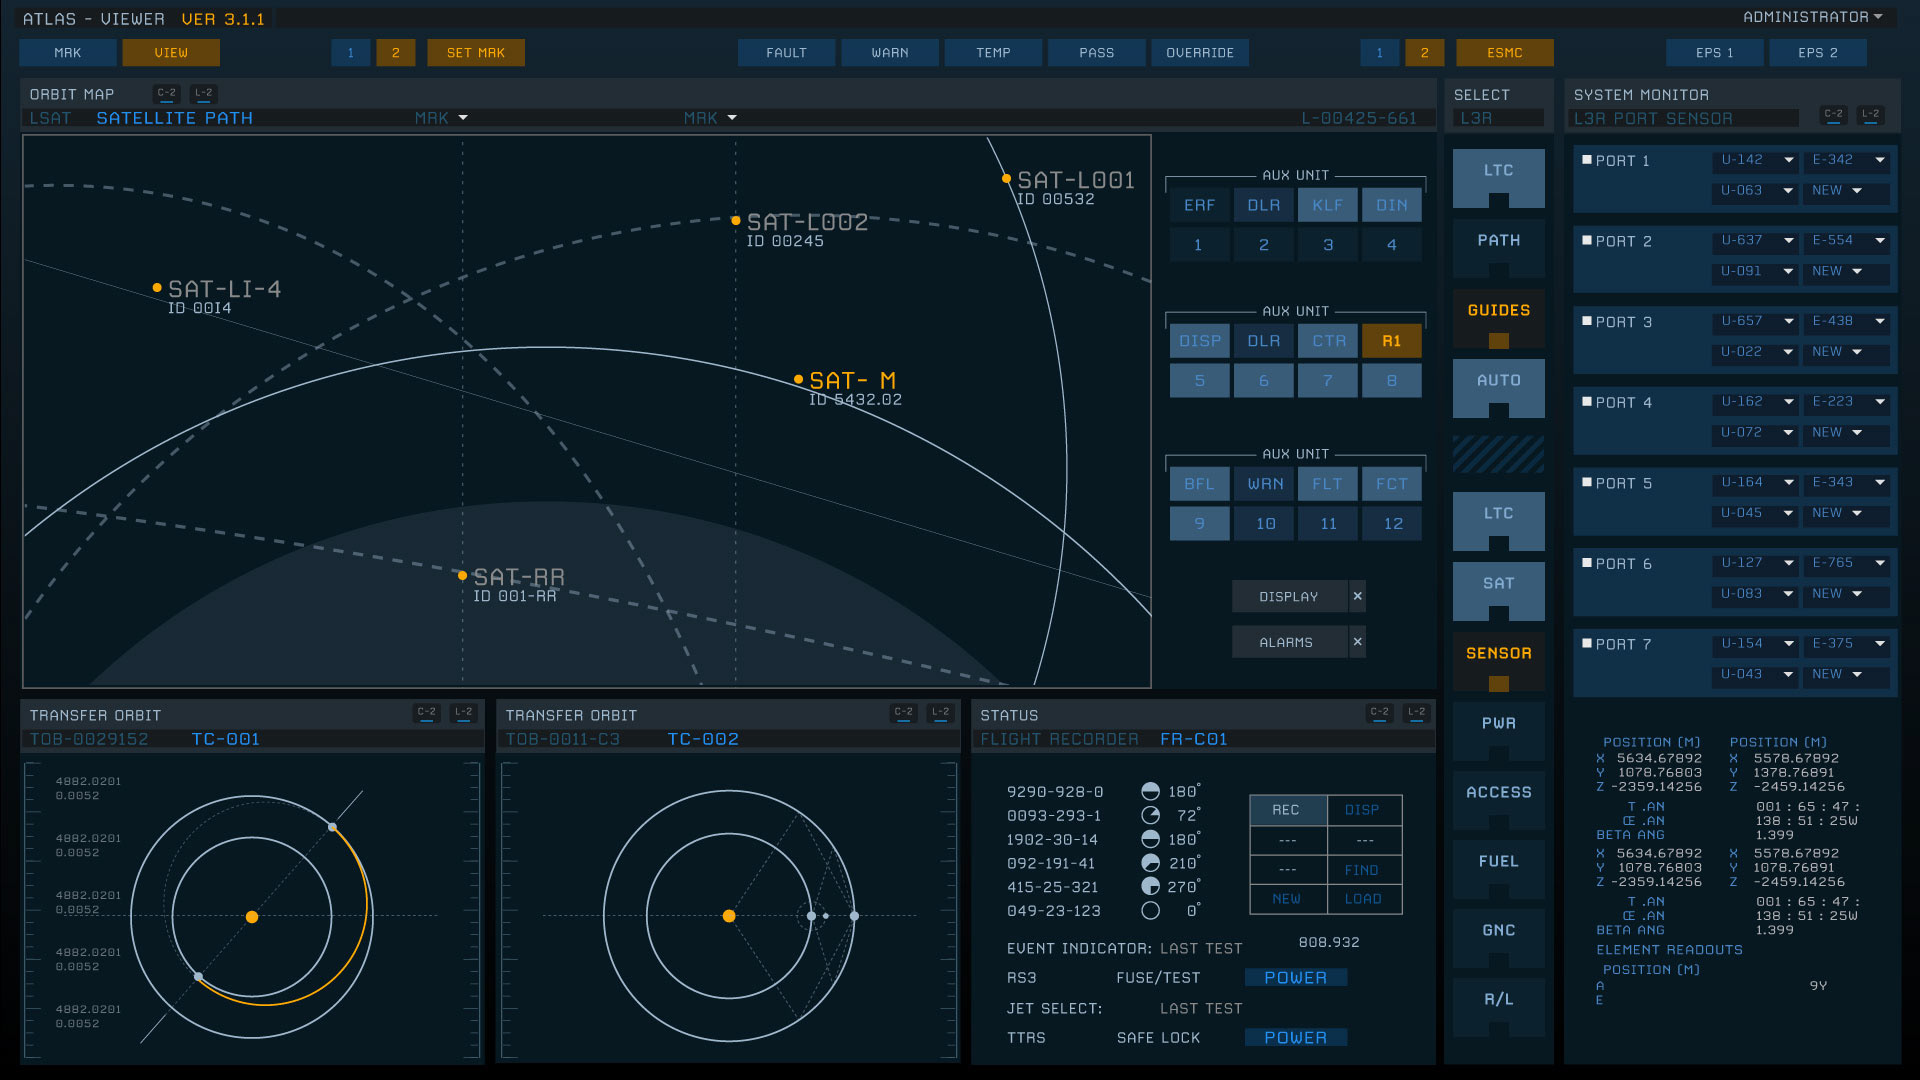This screenshot has width=1920, height=1080.
Task: Click the empty 0° dial icon
Action: click(x=1150, y=911)
